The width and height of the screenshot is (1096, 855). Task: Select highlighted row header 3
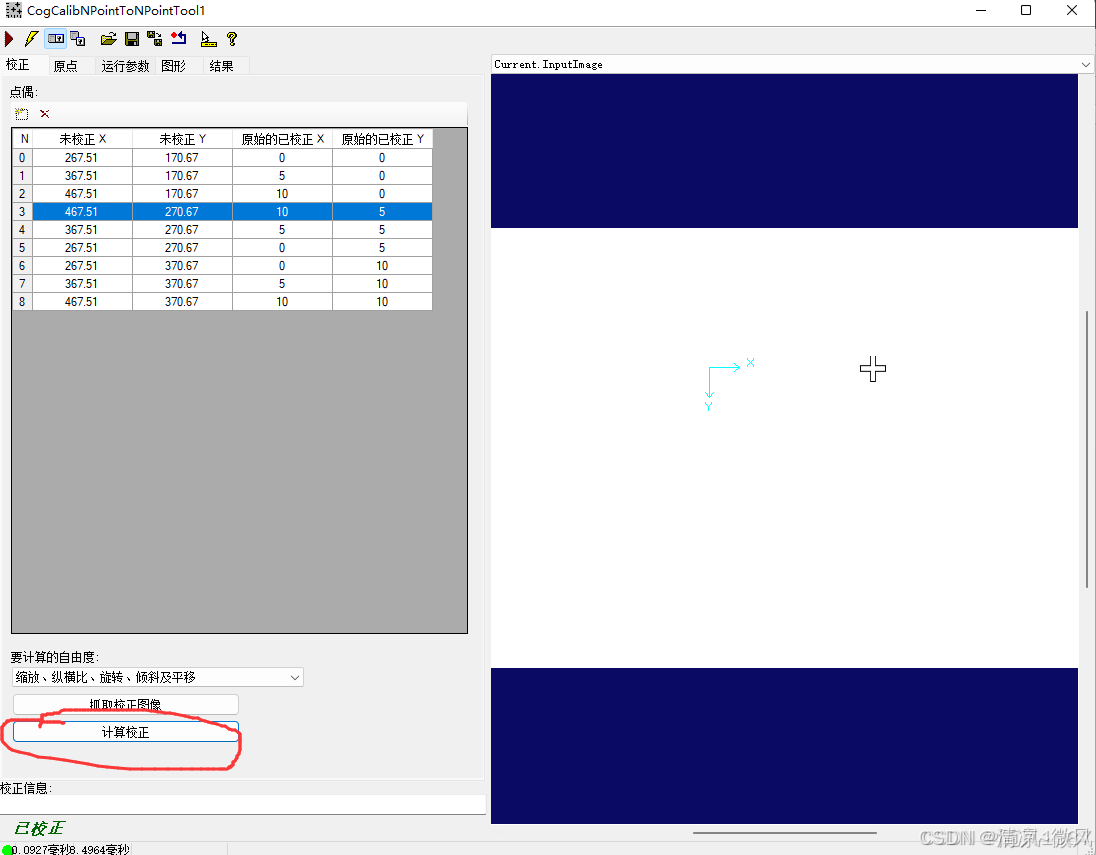(22, 212)
